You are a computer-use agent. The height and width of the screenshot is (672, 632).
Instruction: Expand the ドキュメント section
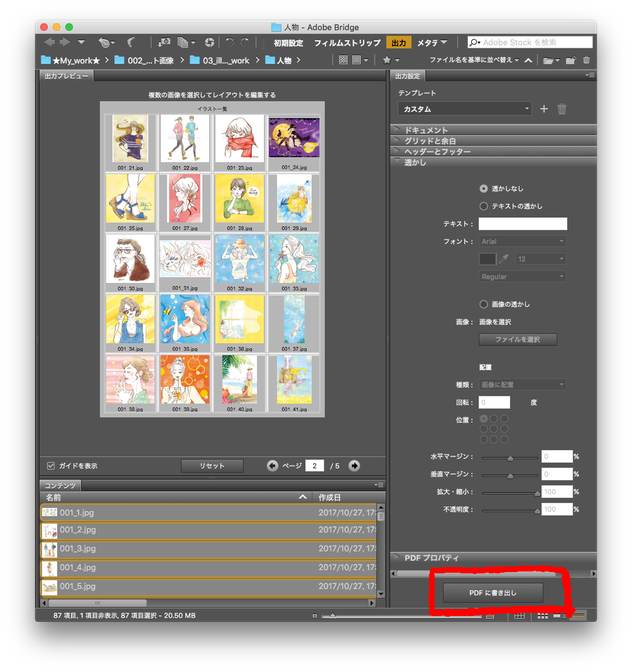pos(494,130)
